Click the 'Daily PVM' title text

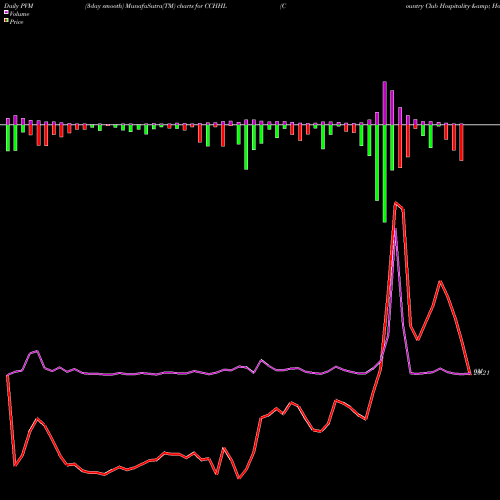tap(19, 6)
